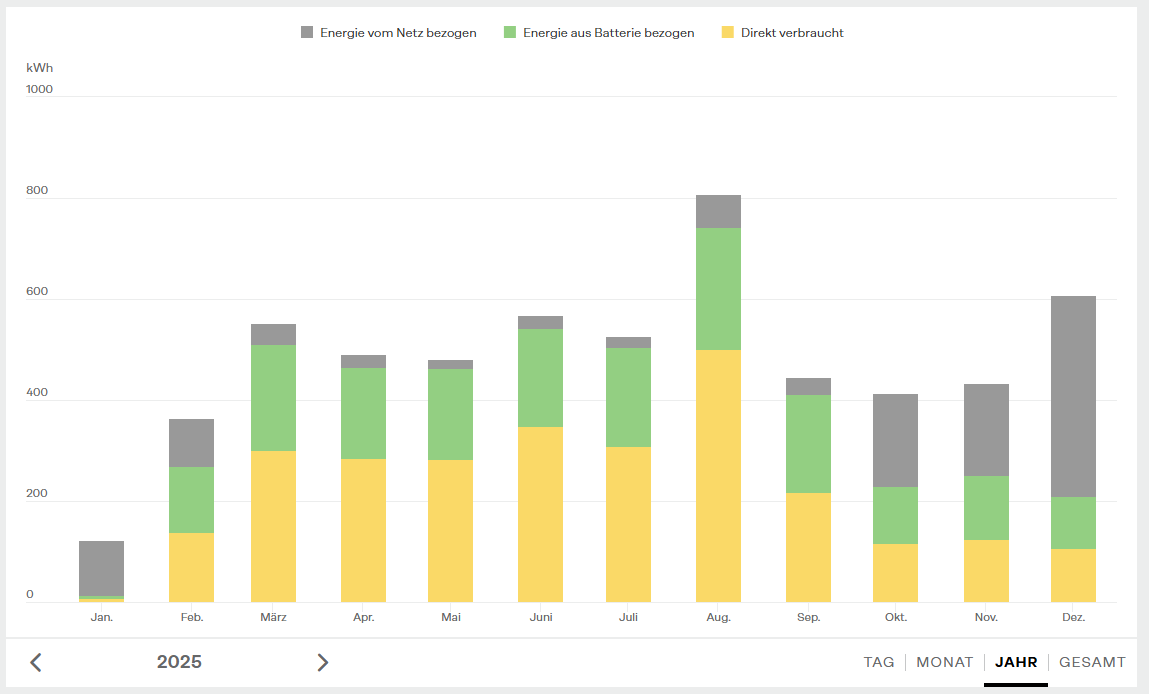Image resolution: width=1149 pixels, height=694 pixels.
Task: Hide 'Energie aus Batterie bezogen' series label
Action: click(608, 33)
